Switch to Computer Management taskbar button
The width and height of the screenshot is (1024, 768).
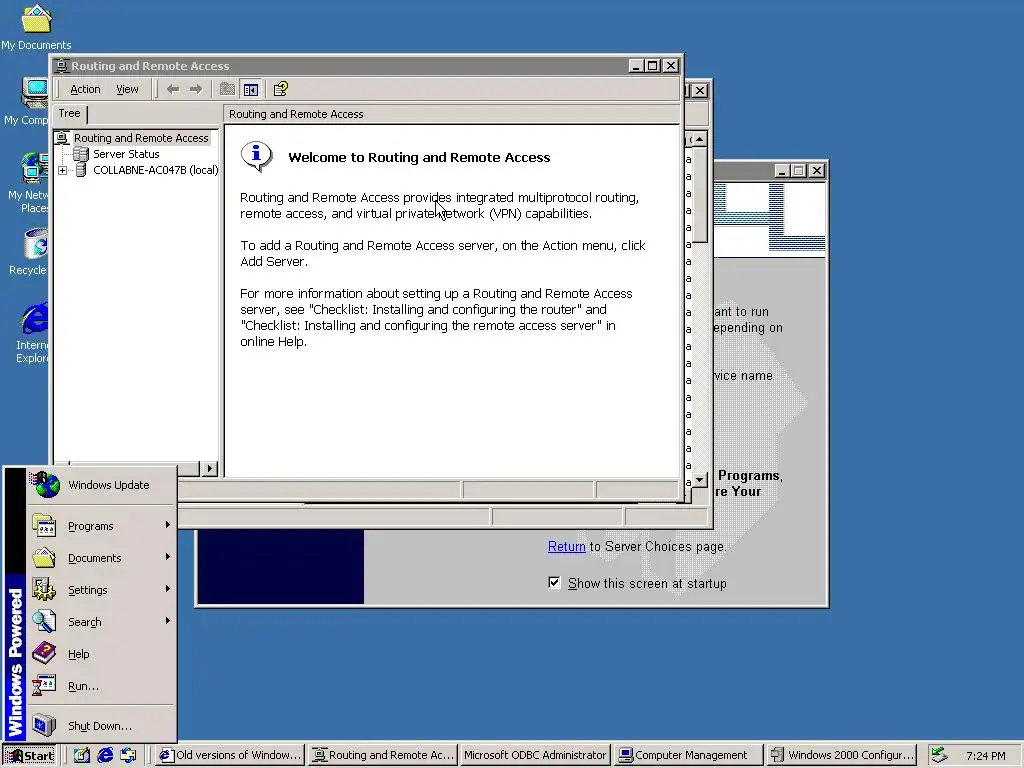[x=688, y=756]
